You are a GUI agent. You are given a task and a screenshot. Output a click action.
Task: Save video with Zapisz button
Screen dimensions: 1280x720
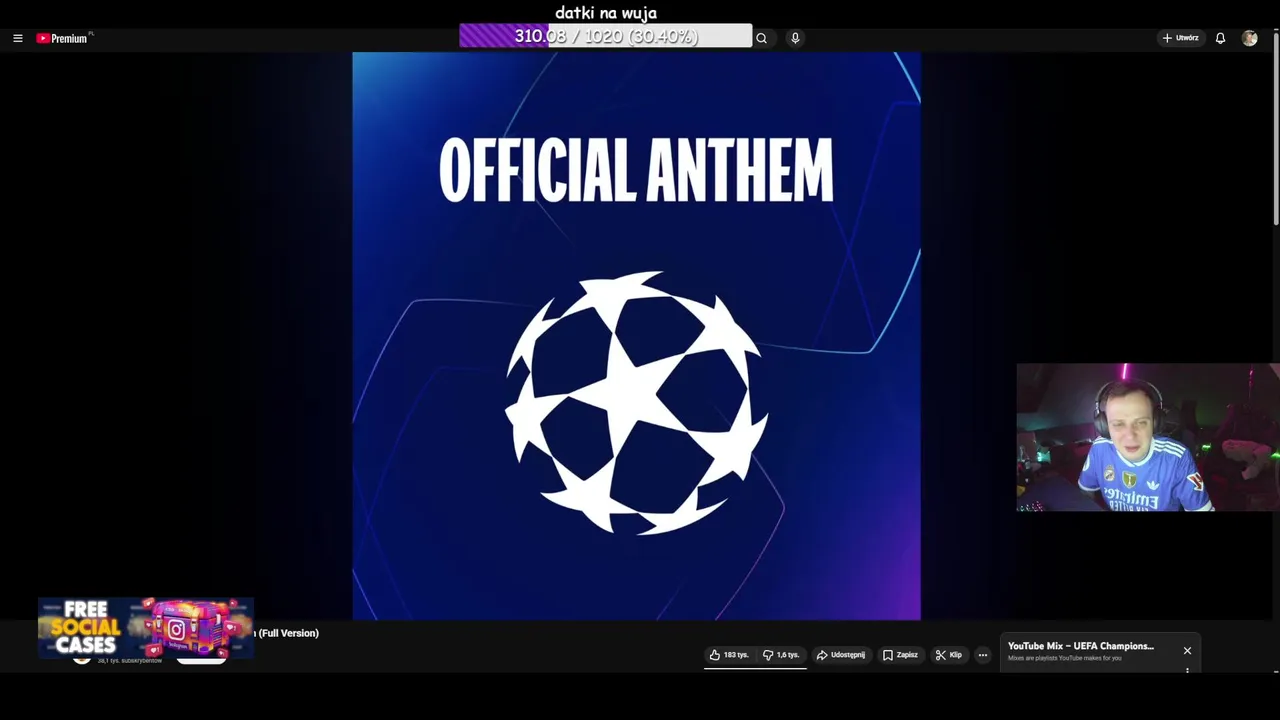(900, 655)
